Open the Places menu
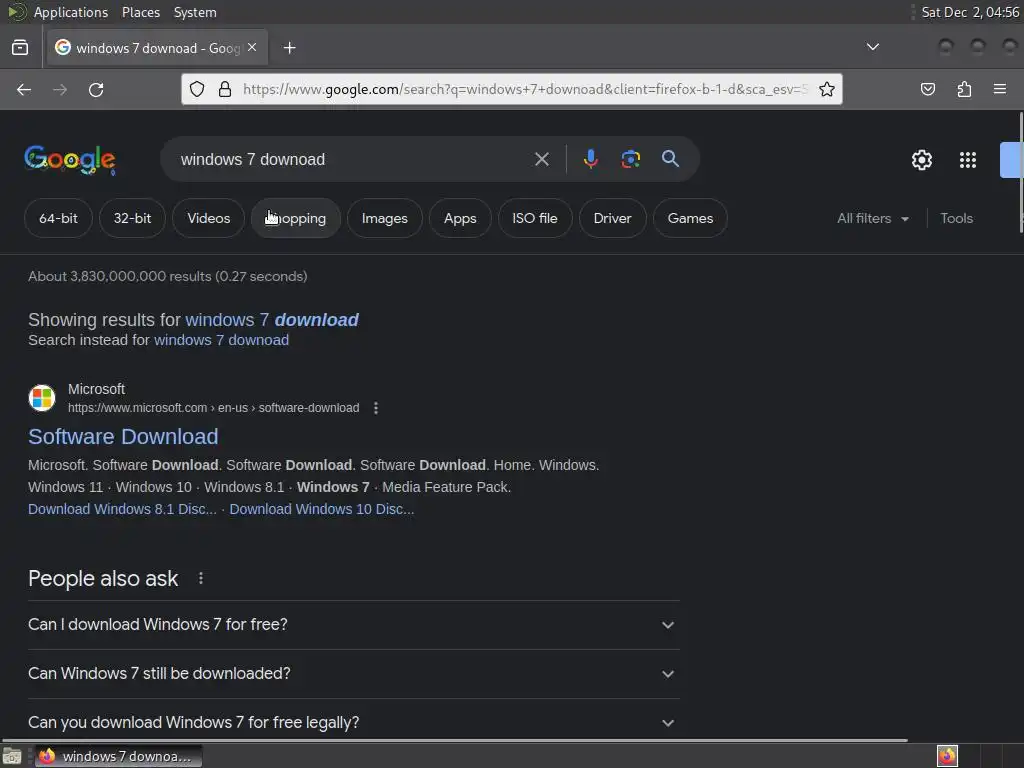 [140, 12]
